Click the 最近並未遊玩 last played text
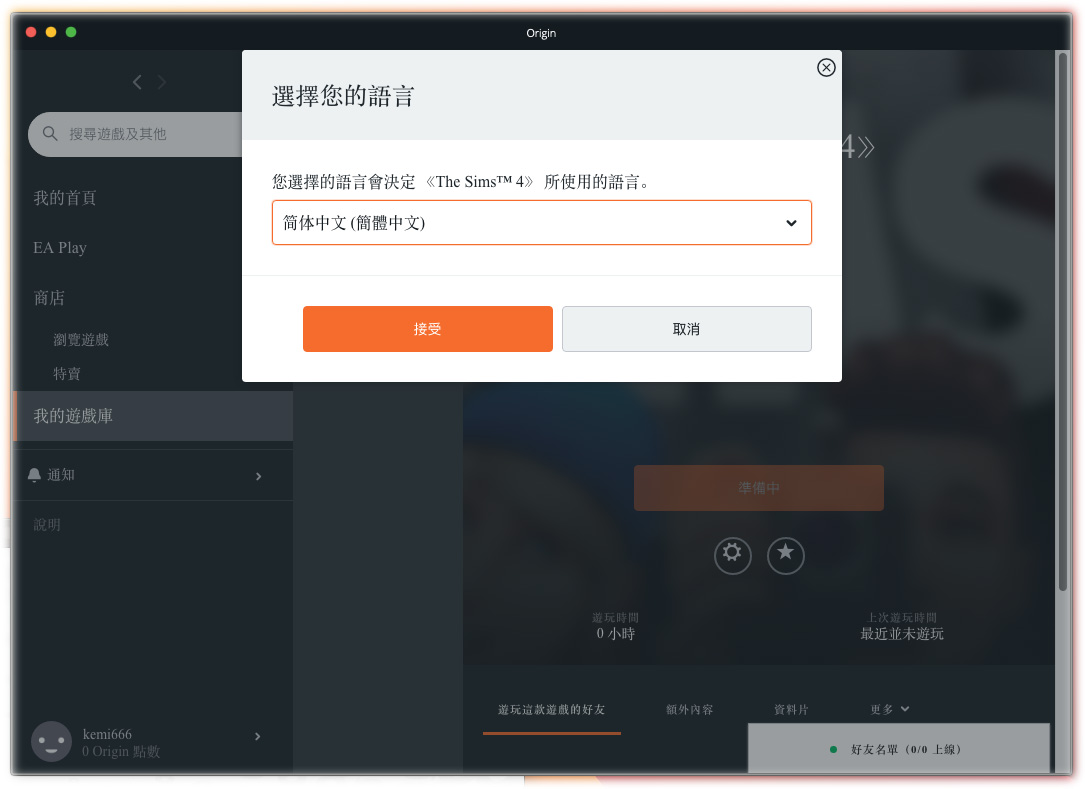The image size is (1085, 789). click(x=902, y=634)
